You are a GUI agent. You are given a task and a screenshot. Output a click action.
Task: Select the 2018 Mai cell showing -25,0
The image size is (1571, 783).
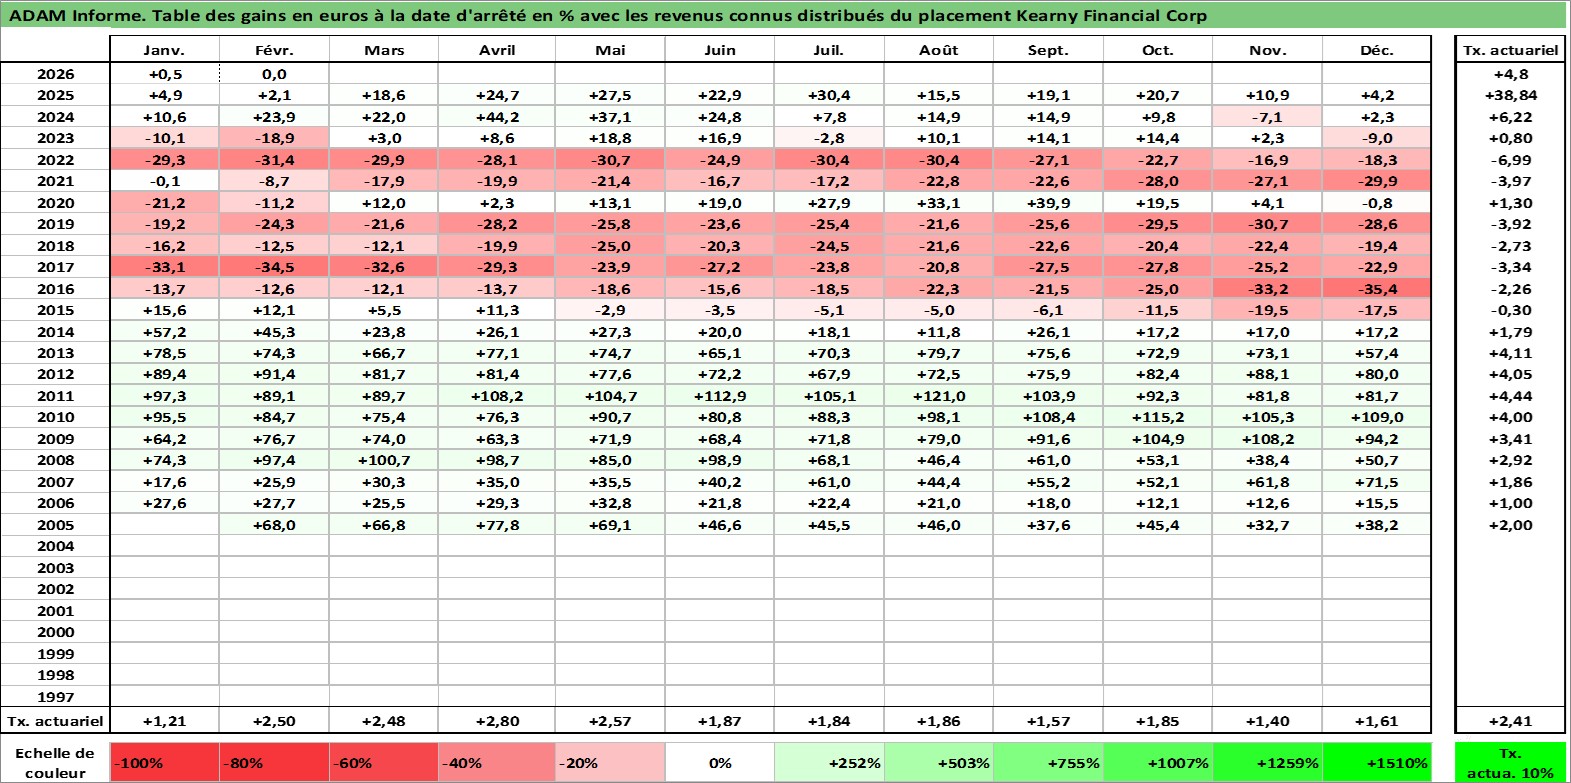[610, 246]
